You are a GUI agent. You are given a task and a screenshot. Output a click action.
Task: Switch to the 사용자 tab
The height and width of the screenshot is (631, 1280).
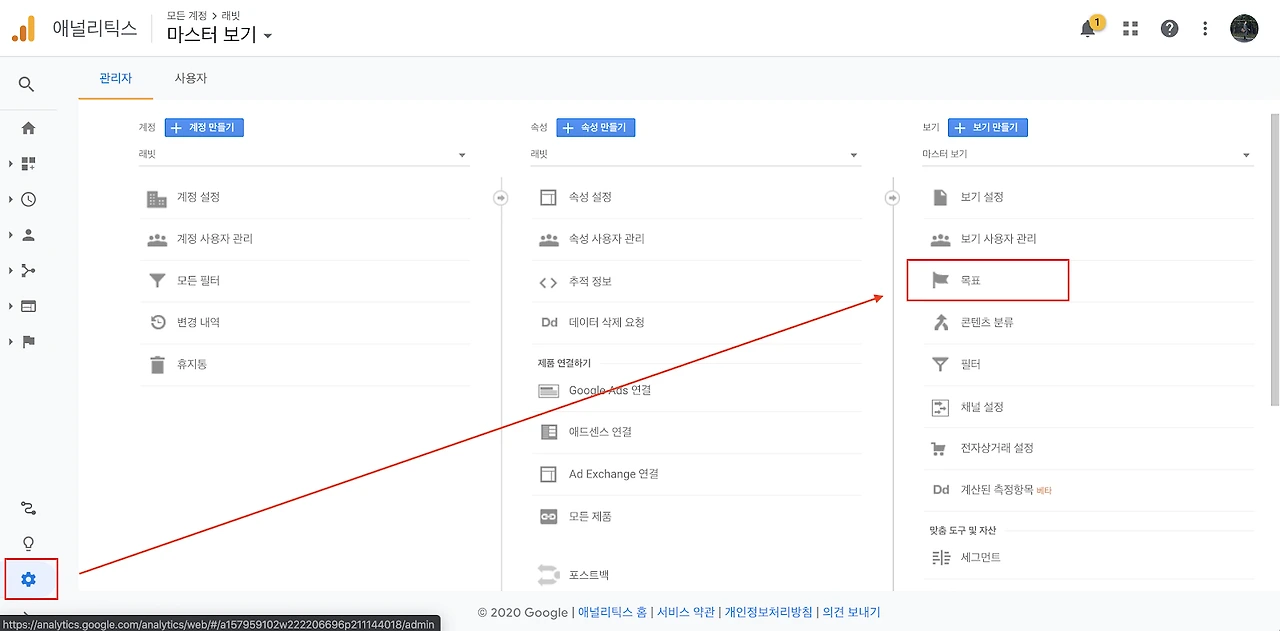[x=190, y=78]
